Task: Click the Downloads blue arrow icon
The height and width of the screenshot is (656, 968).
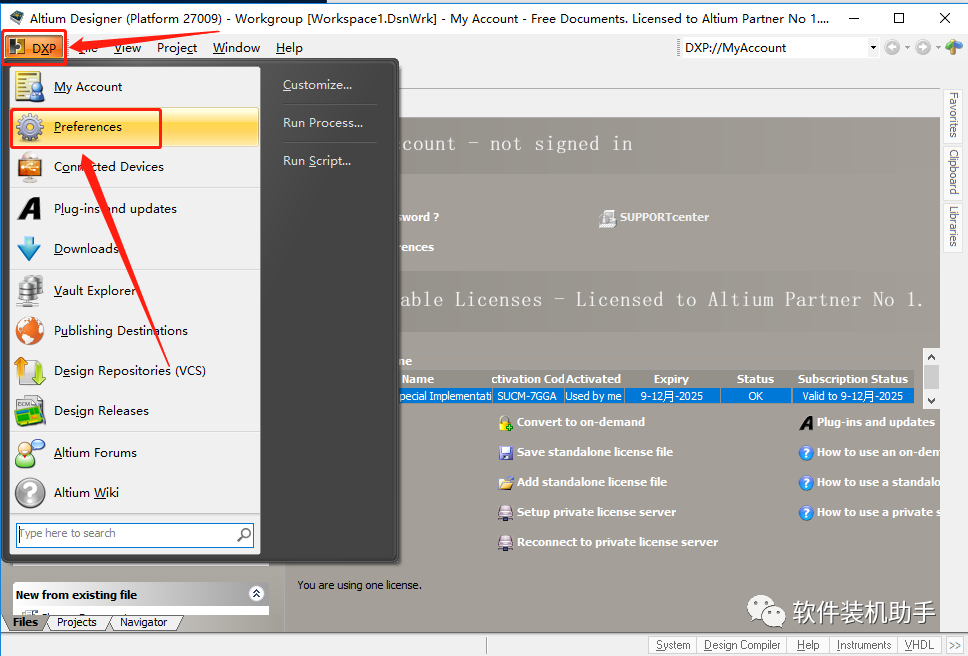Action: (x=29, y=249)
